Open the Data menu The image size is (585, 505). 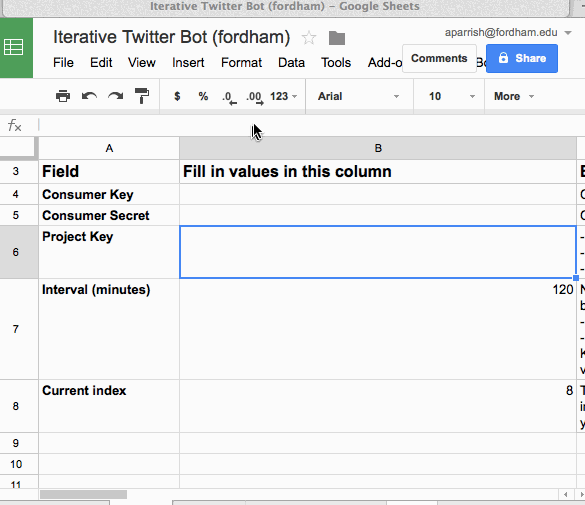point(291,62)
